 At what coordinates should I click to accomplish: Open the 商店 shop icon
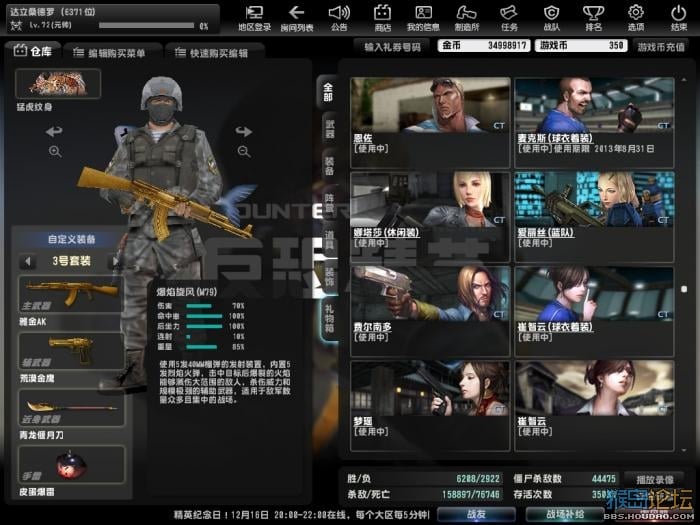(382, 18)
